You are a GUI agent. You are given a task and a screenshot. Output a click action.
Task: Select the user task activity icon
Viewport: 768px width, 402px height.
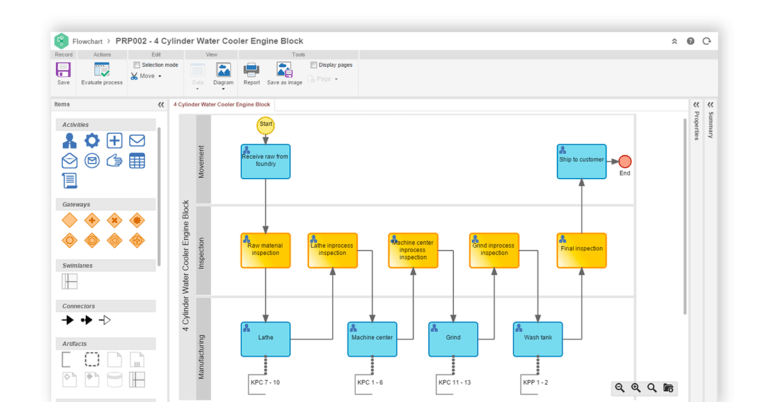click(69, 141)
